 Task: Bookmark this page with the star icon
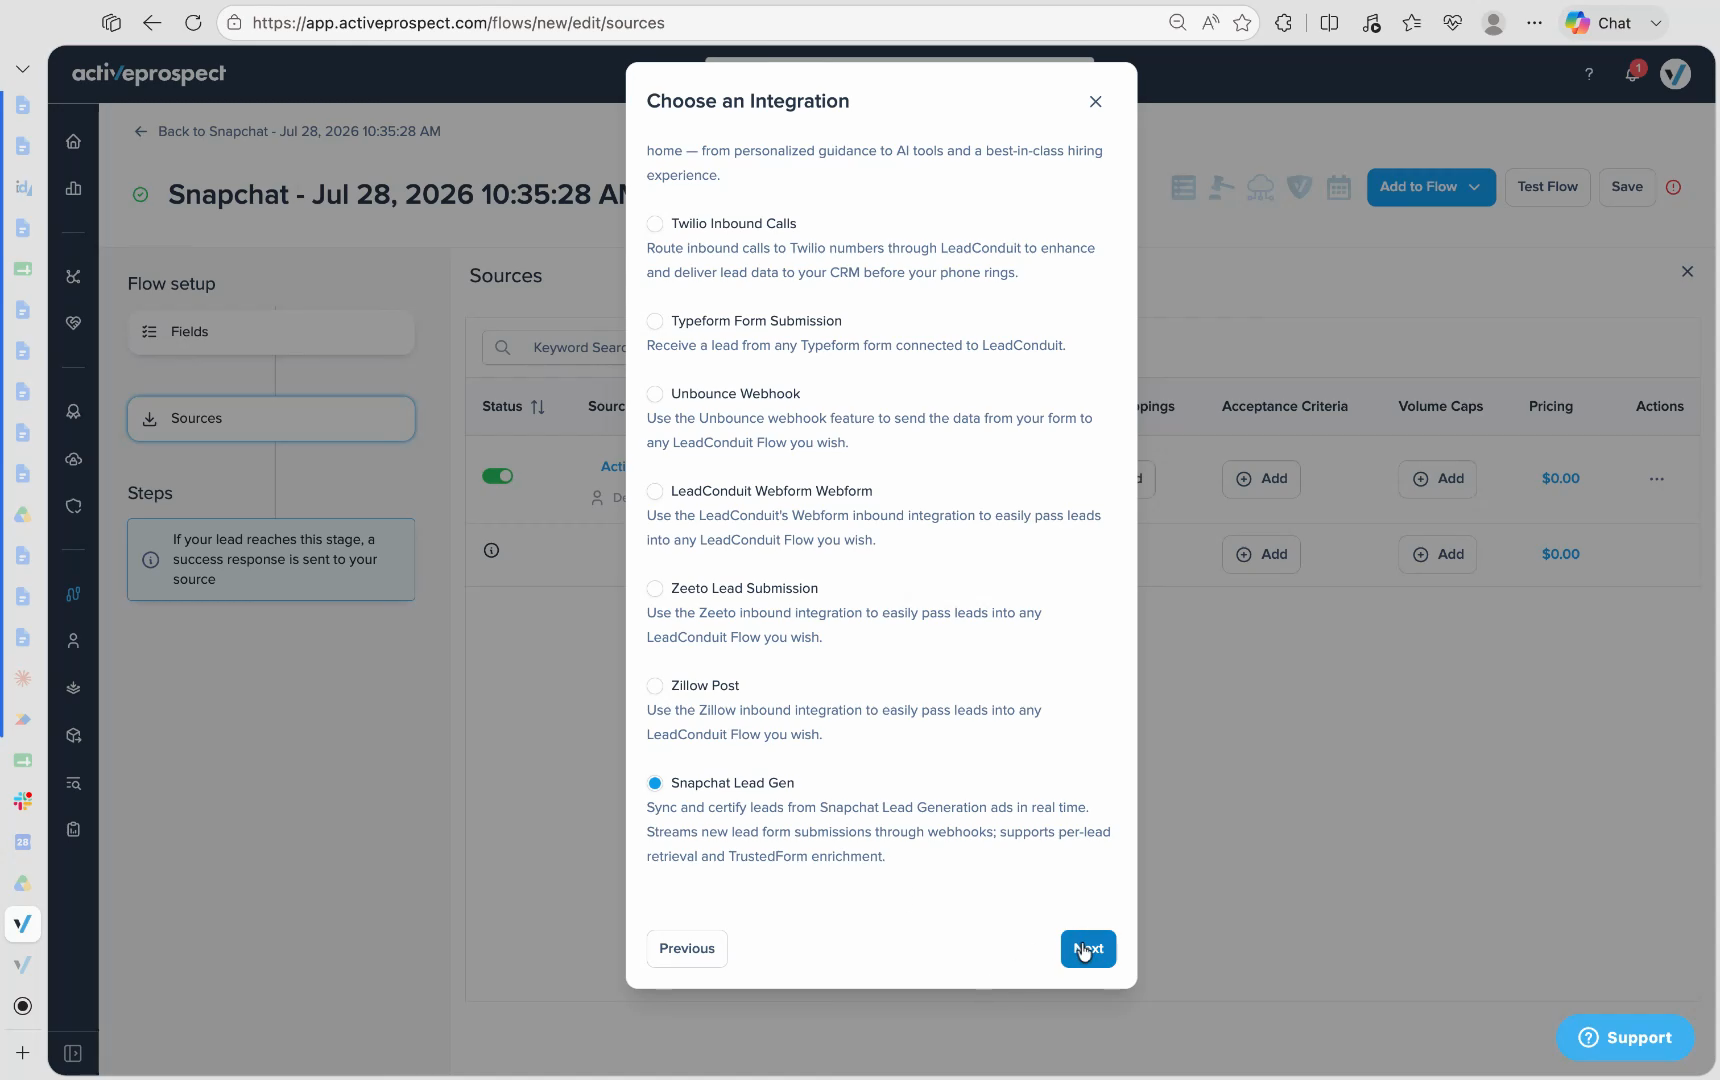coord(1242,23)
